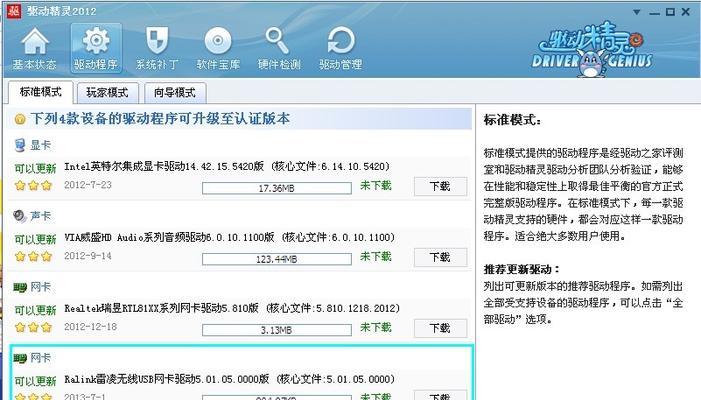Click the date 2012-12-18
701x400 pixels.
tap(90, 327)
